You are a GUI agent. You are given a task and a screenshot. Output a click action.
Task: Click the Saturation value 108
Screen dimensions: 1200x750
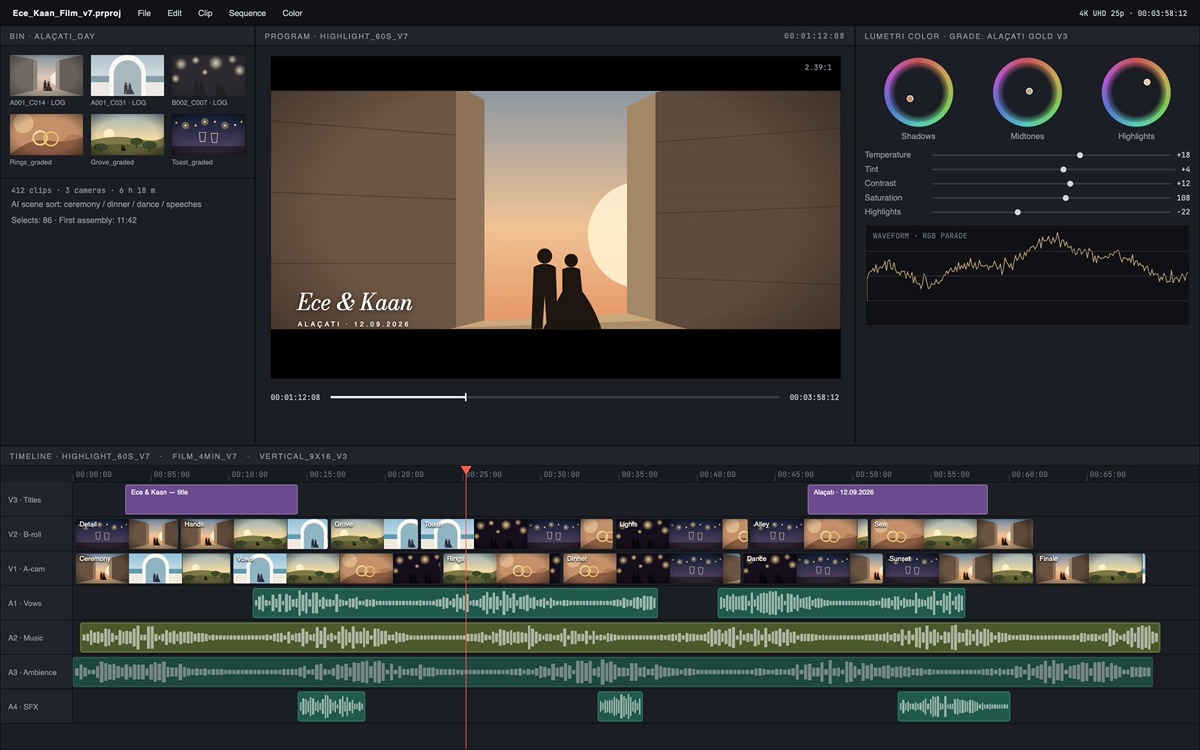click(x=1183, y=198)
